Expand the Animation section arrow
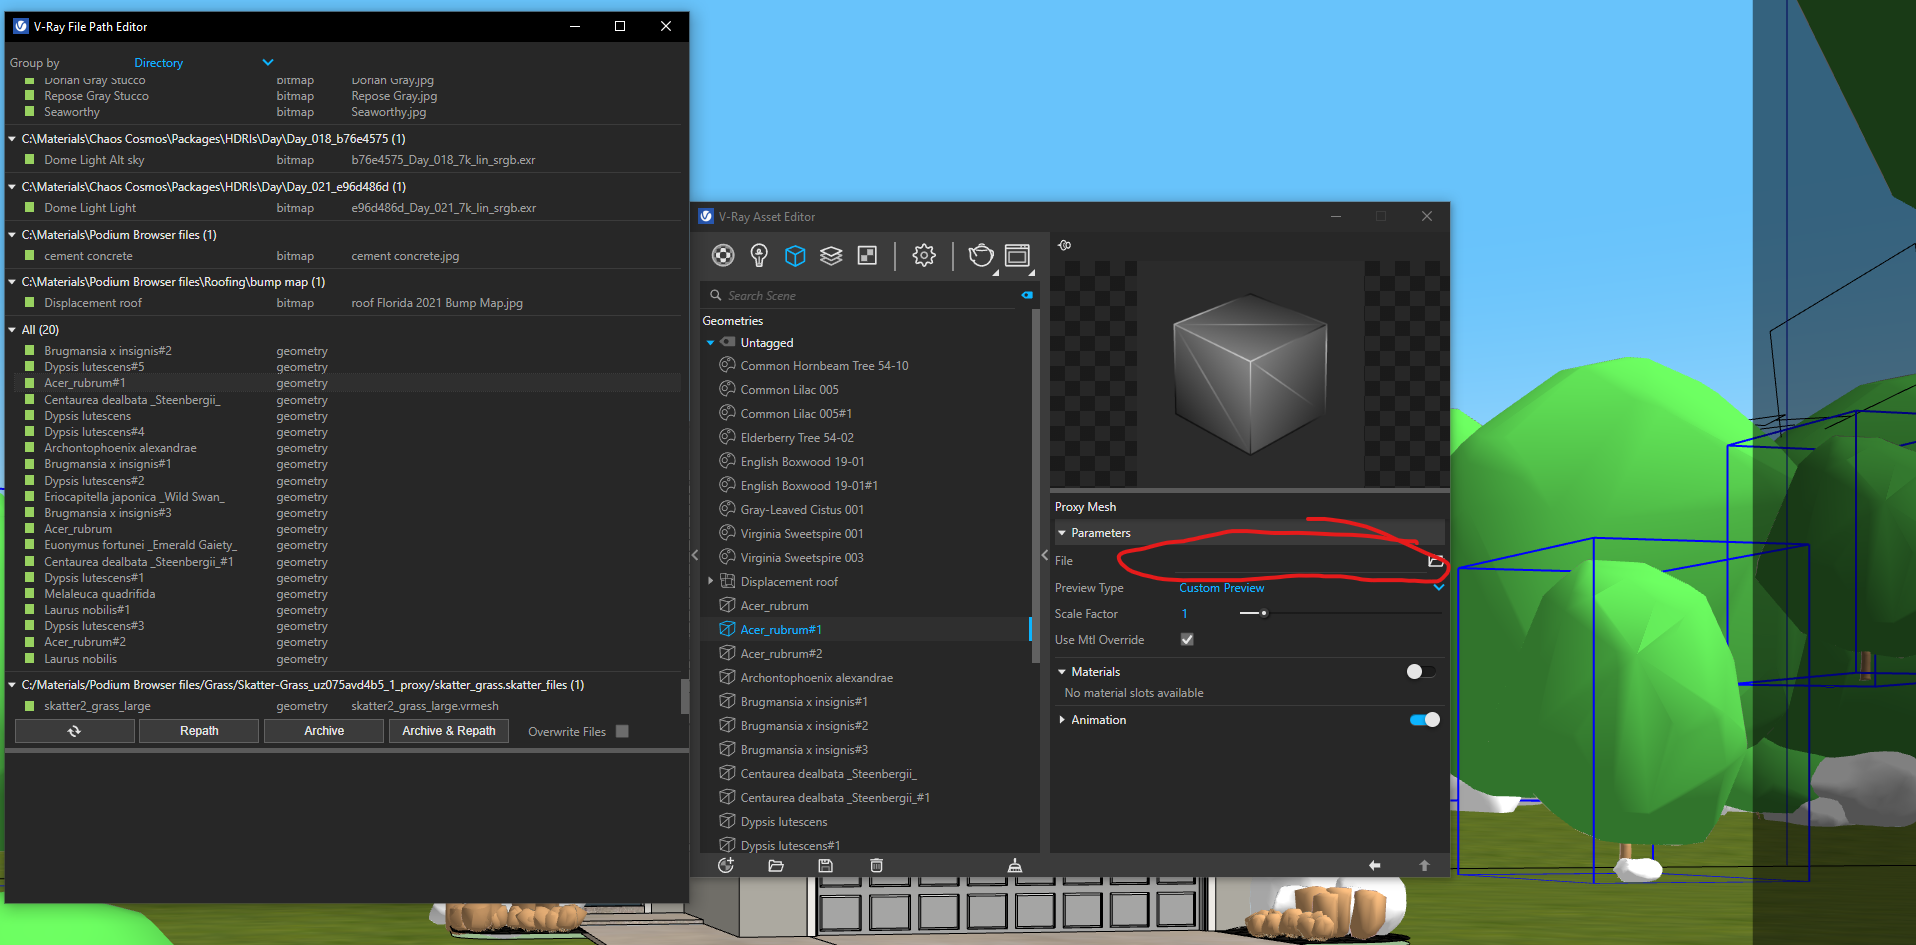The width and height of the screenshot is (1916, 945). pyautogui.click(x=1062, y=720)
